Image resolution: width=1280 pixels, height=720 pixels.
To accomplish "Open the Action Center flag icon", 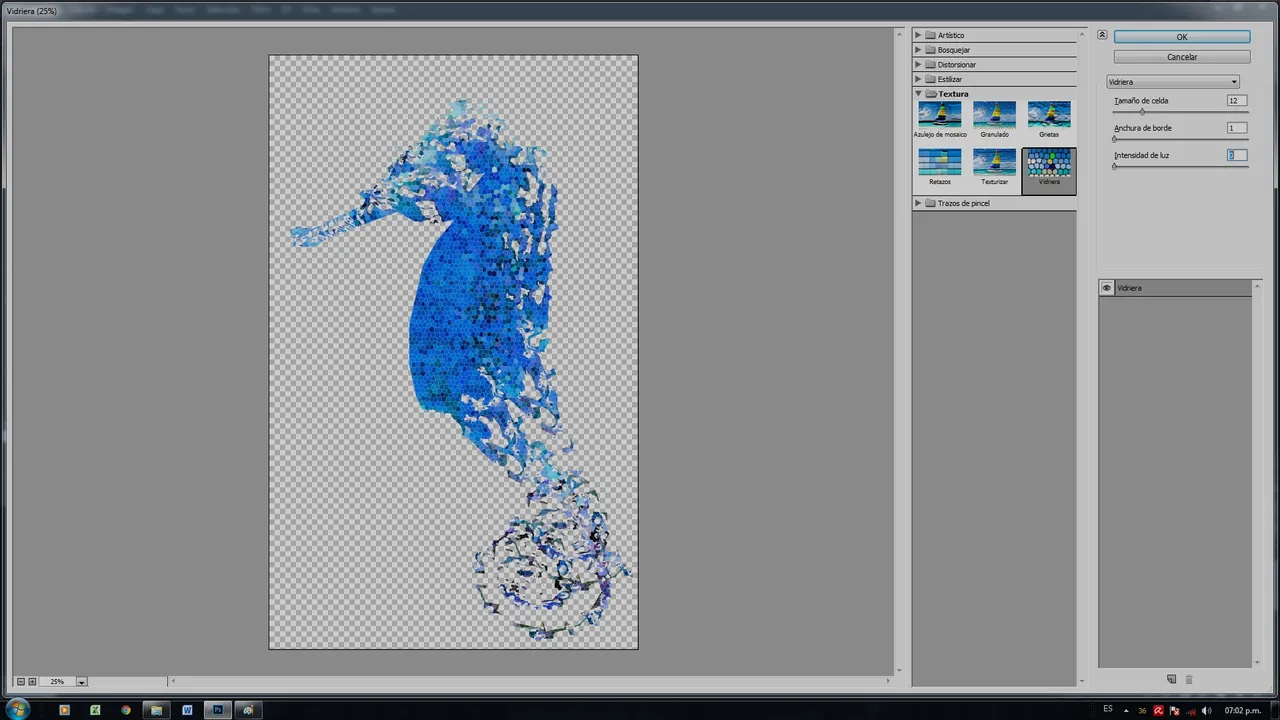I will click(x=1174, y=711).
